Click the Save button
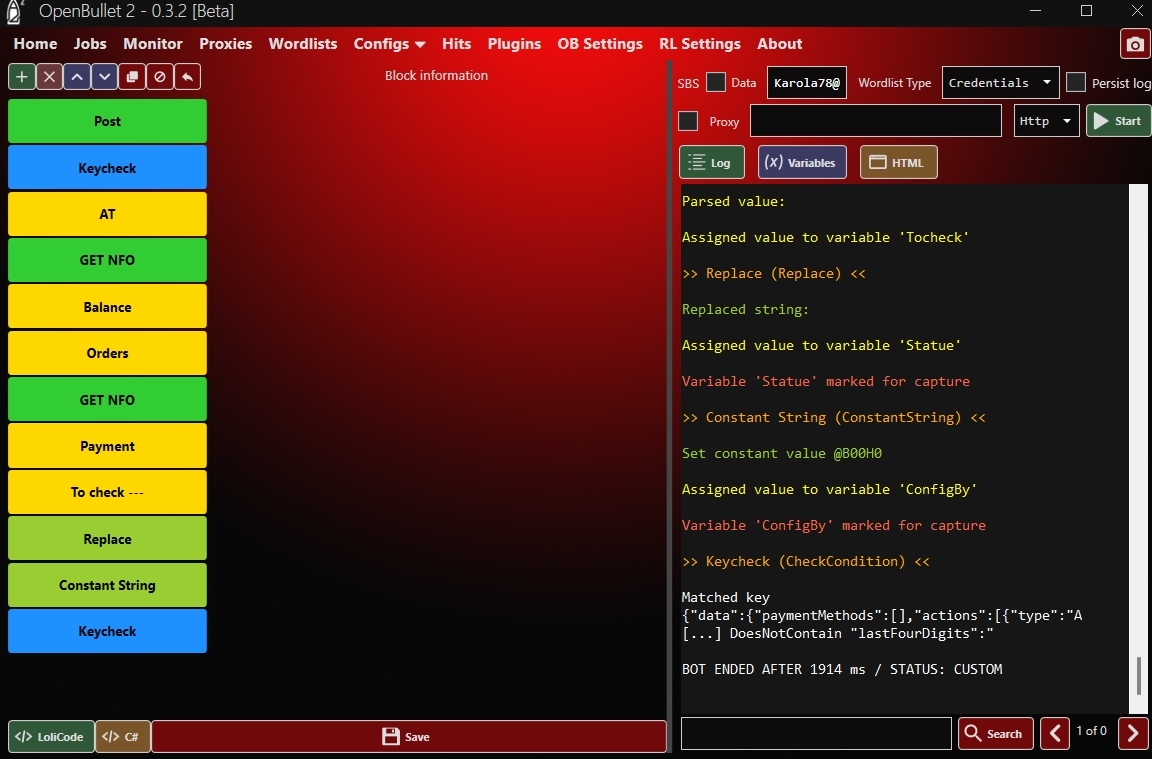 click(x=408, y=736)
